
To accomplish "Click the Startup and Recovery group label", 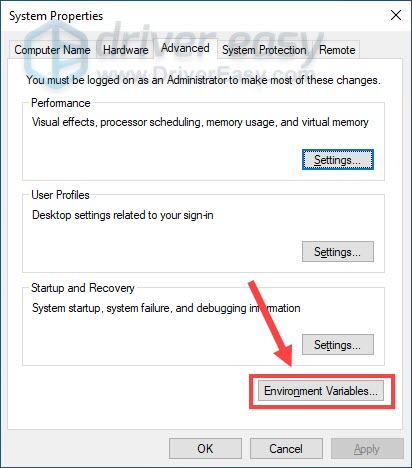I will click(83, 288).
